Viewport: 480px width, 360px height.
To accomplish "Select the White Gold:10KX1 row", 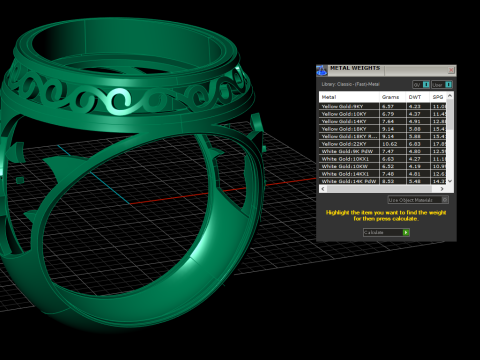I will pos(383,159).
